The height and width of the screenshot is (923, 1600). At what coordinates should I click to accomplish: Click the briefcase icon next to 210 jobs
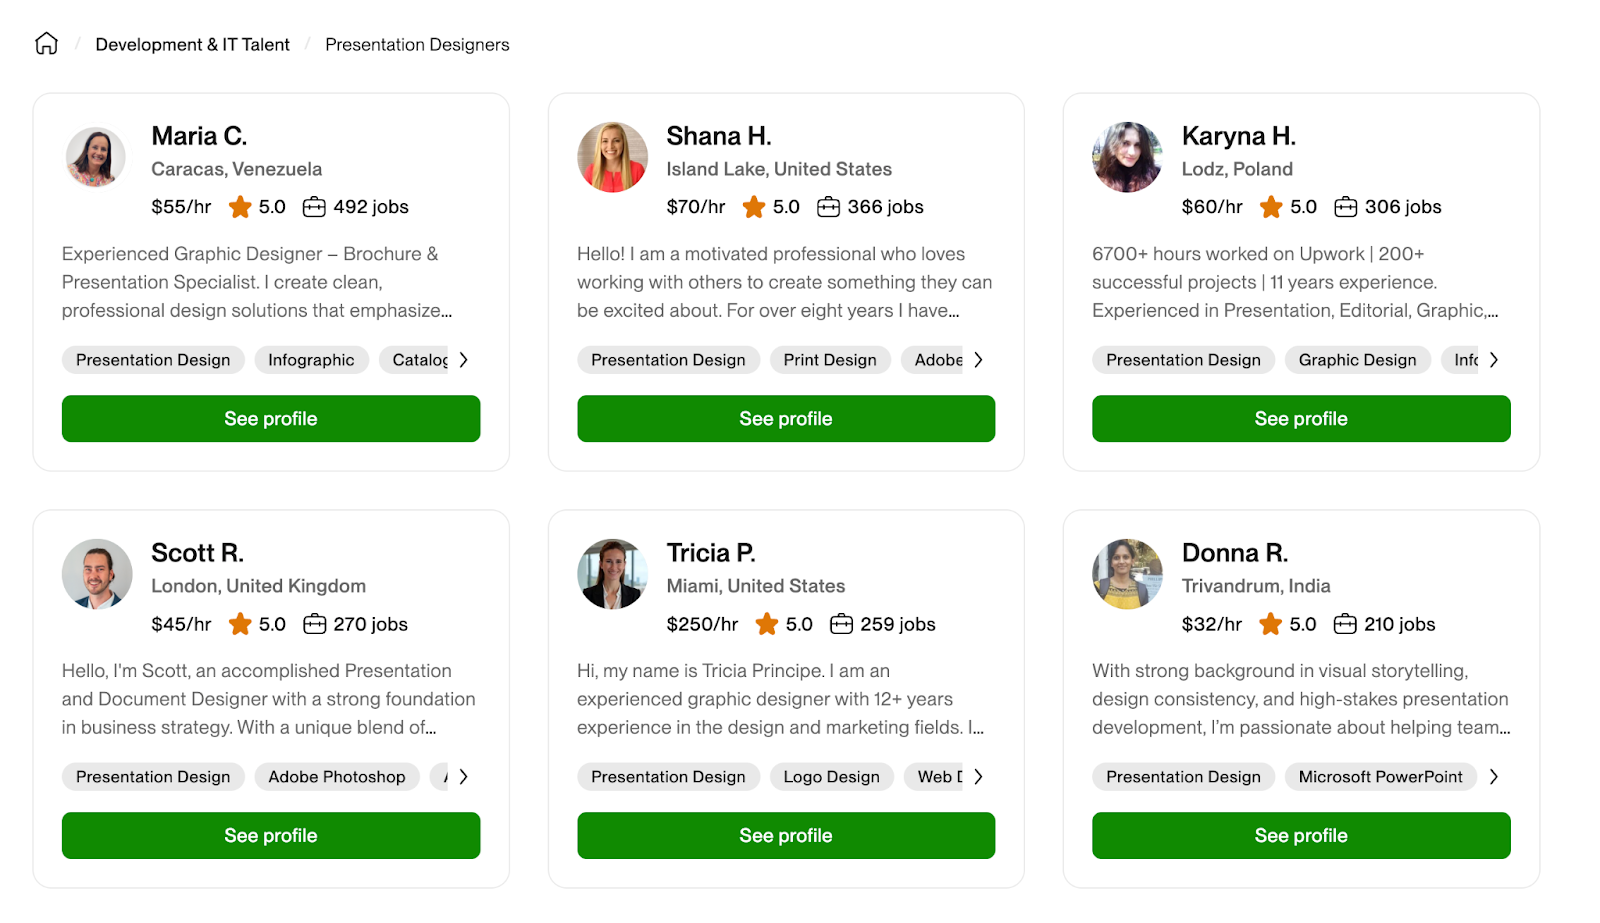(x=1345, y=624)
